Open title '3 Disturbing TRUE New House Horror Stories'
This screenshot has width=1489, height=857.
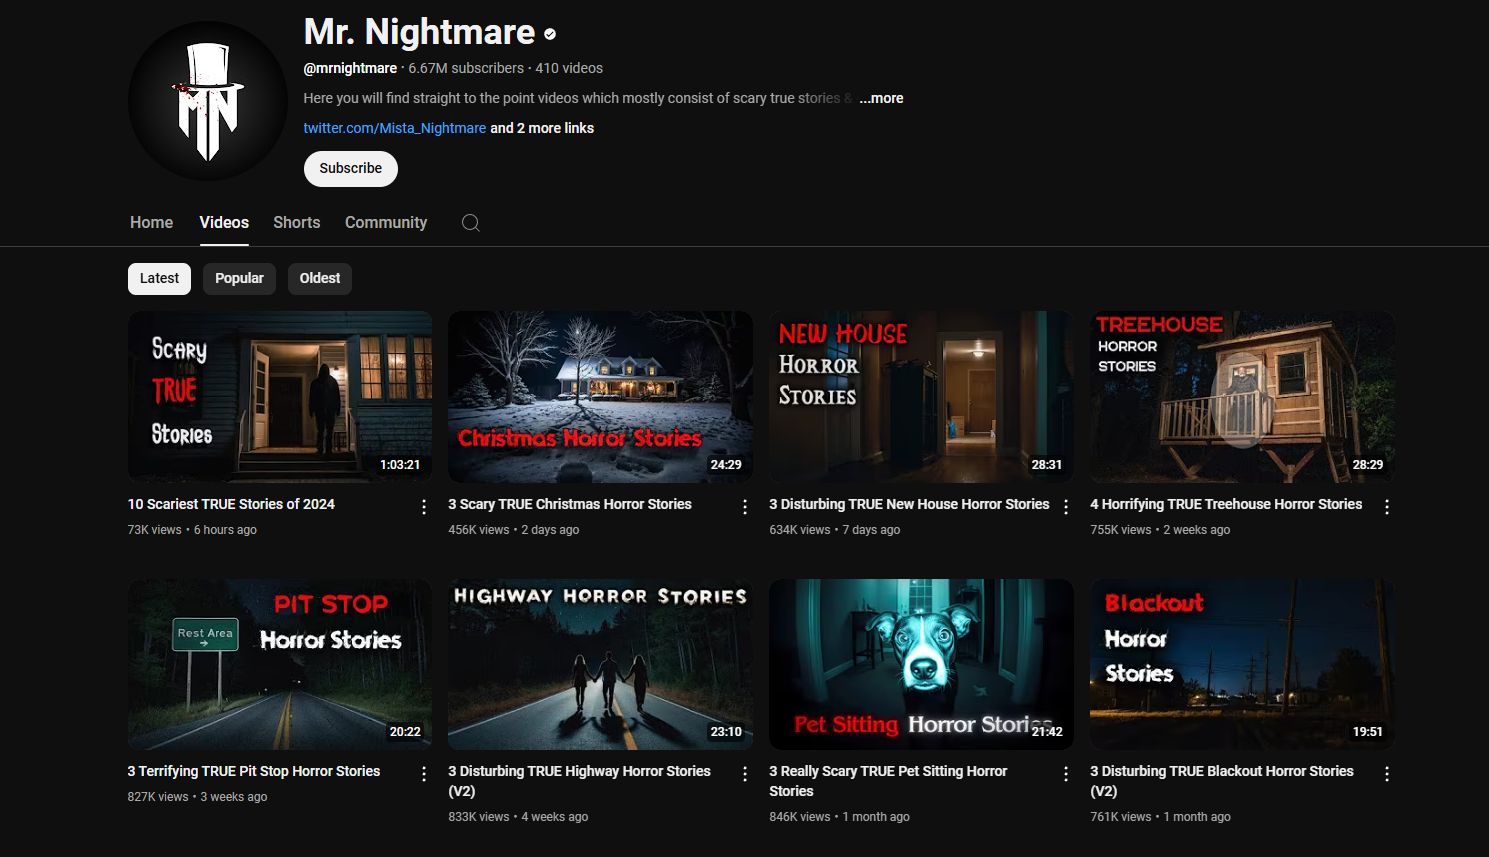[909, 504]
